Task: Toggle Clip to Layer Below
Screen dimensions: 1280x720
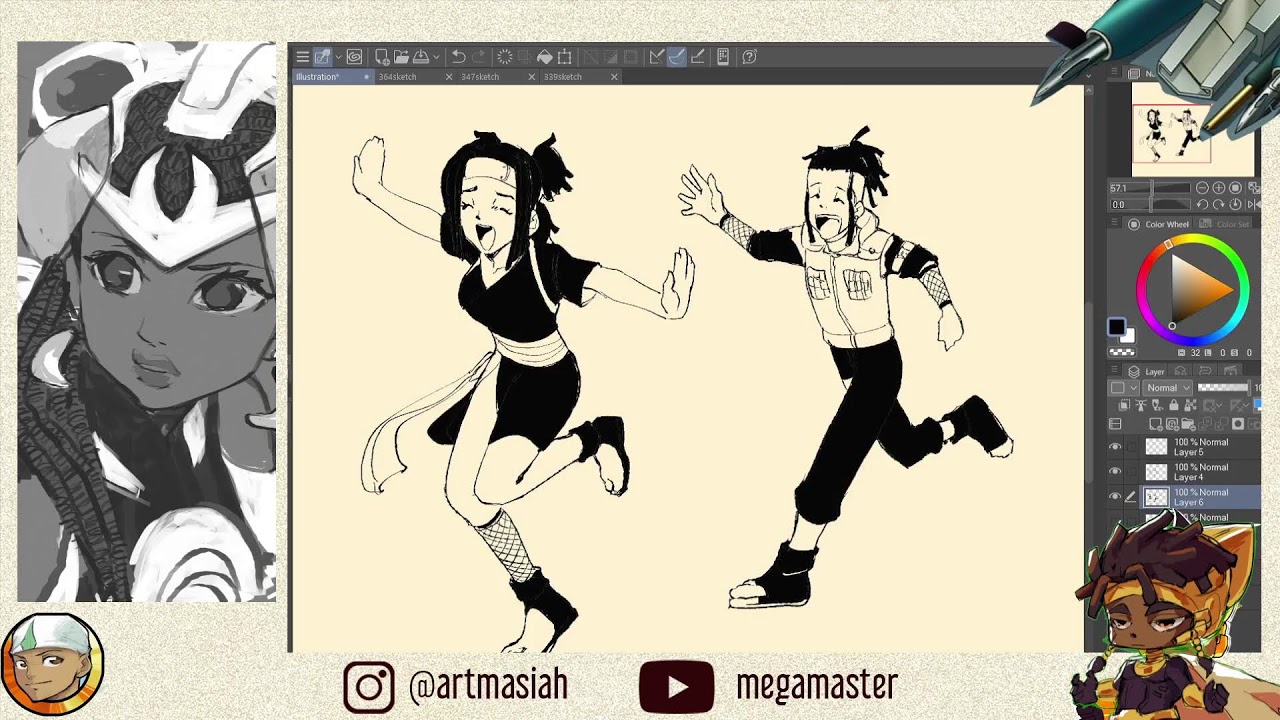Action: pyautogui.click(x=1124, y=405)
